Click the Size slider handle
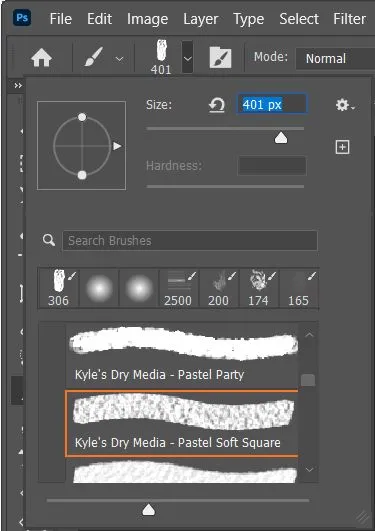375x531 pixels. 281,138
